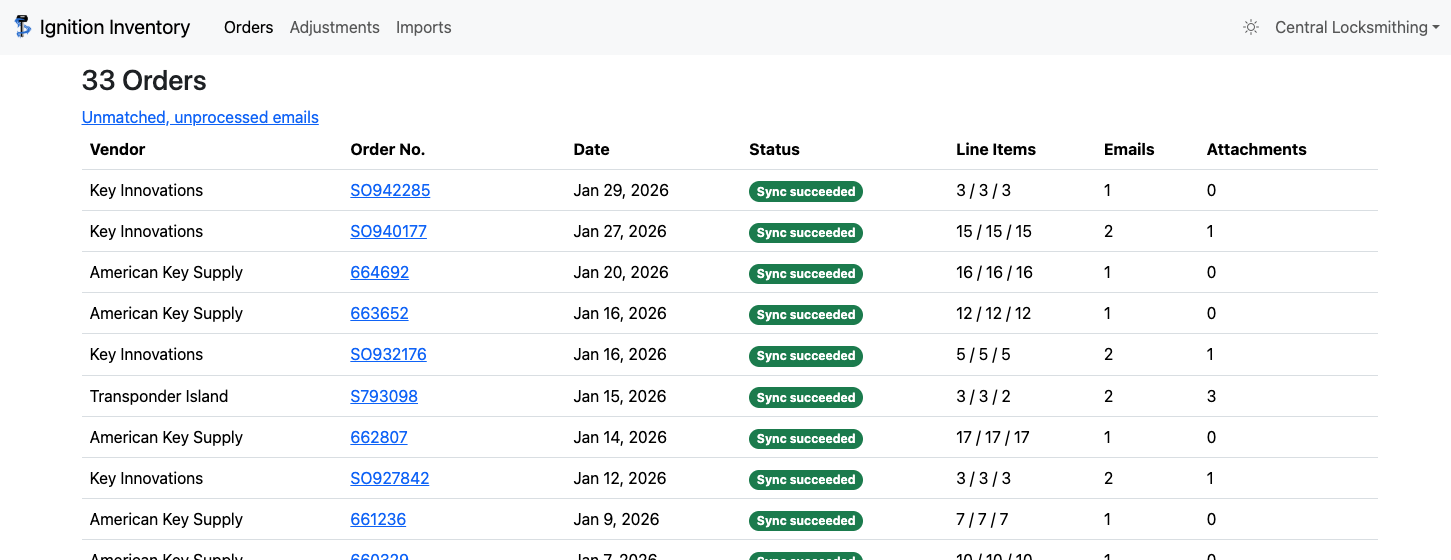Click the Status column header
This screenshot has height=560, width=1451.
click(x=774, y=149)
